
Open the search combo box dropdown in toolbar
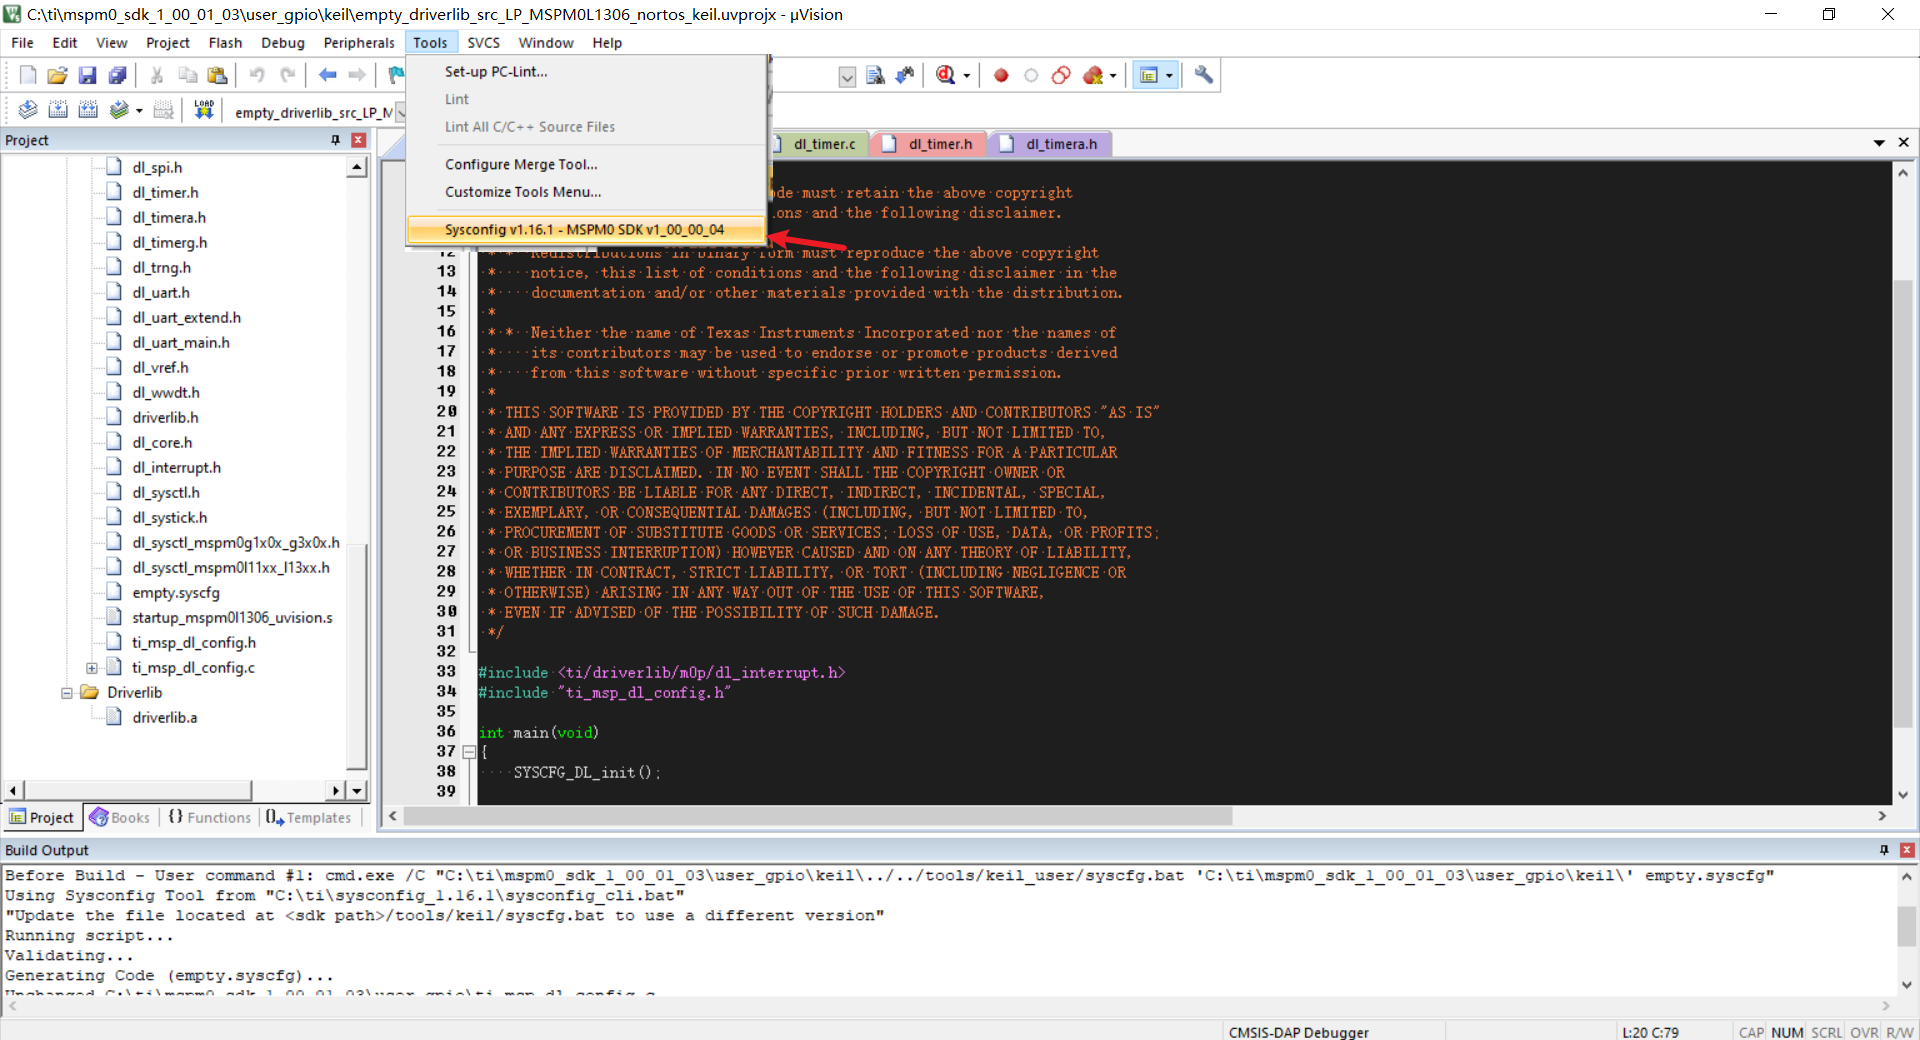(x=847, y=77)
